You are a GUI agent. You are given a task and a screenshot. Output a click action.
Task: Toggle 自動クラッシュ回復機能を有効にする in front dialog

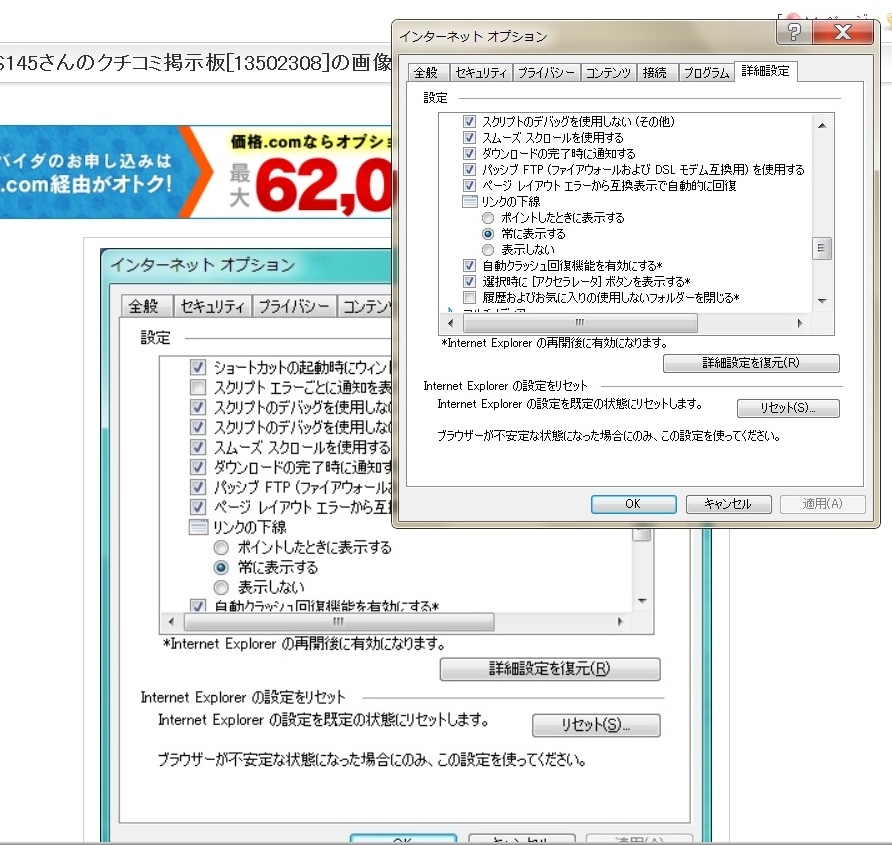tap(469, 265)
